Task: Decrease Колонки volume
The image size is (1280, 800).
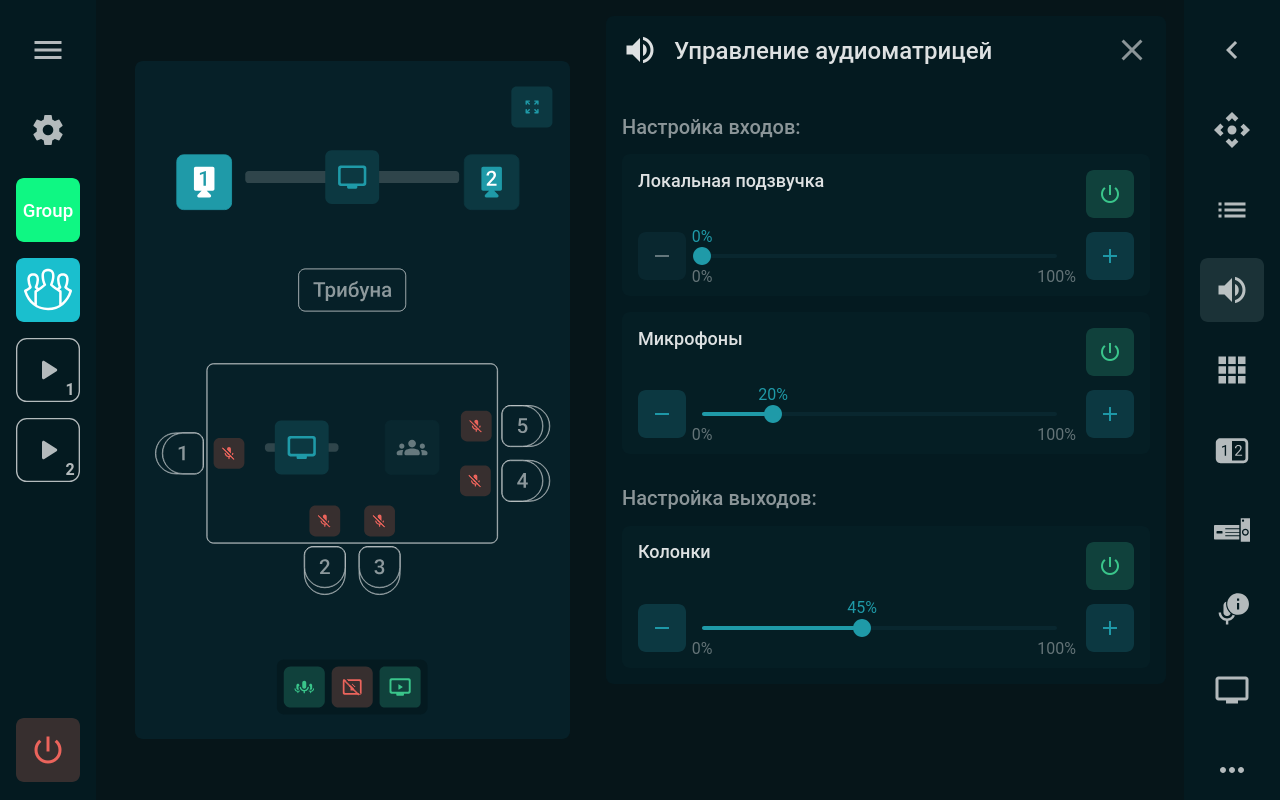Action: click(662, 628)
